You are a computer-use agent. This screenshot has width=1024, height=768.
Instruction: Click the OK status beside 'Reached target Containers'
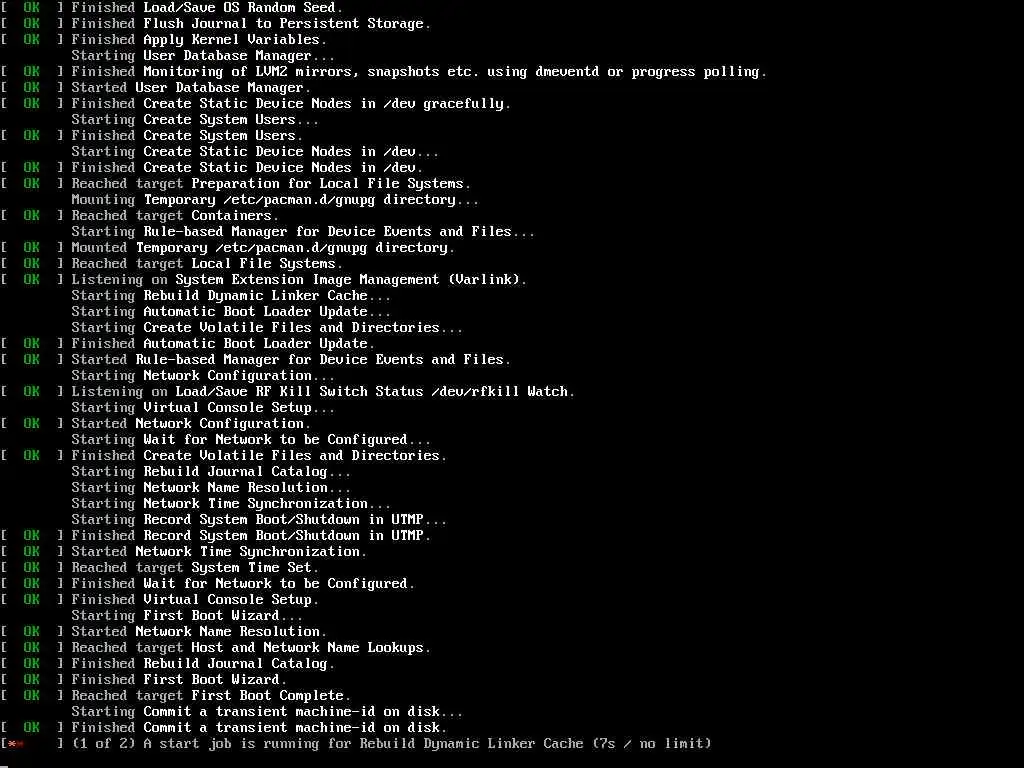pos(31,216)
